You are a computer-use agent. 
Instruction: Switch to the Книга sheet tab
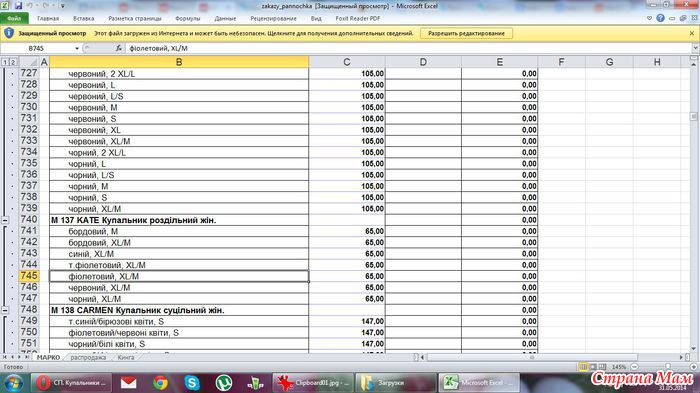(126, 357)
